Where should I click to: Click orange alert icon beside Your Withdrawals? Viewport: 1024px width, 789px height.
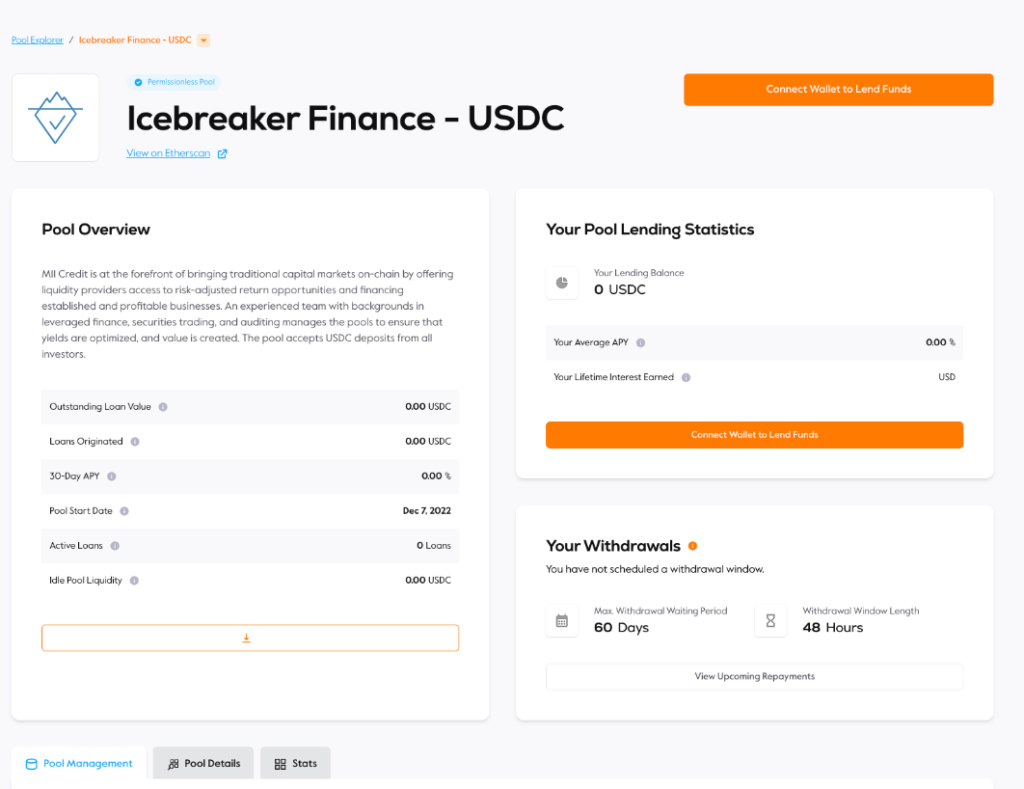point(693,545)
